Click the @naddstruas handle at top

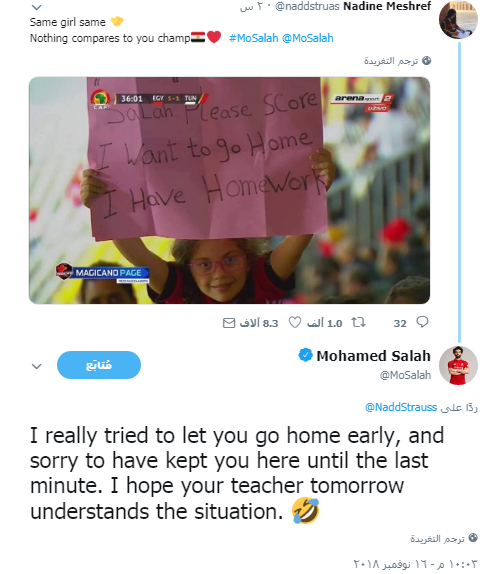307,6
